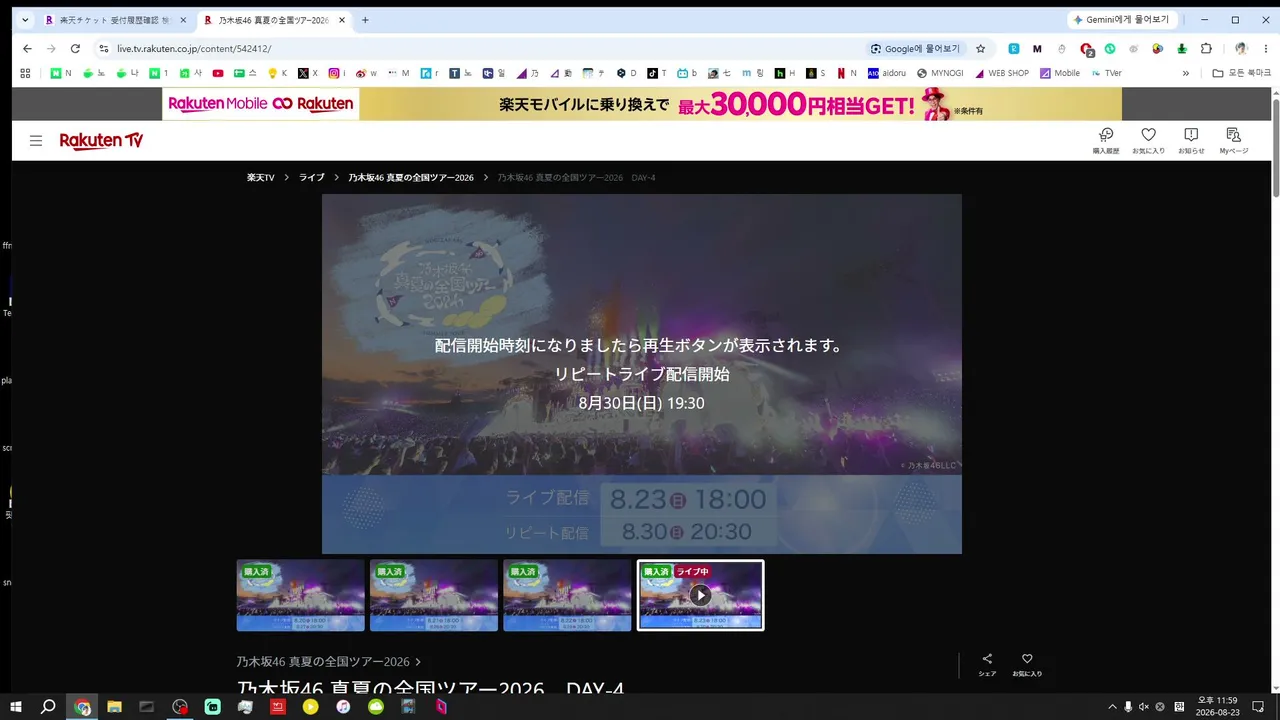Switch to Chrome in the taskbar
Viewport: 1280px width, 720px height.
point(82,707)
